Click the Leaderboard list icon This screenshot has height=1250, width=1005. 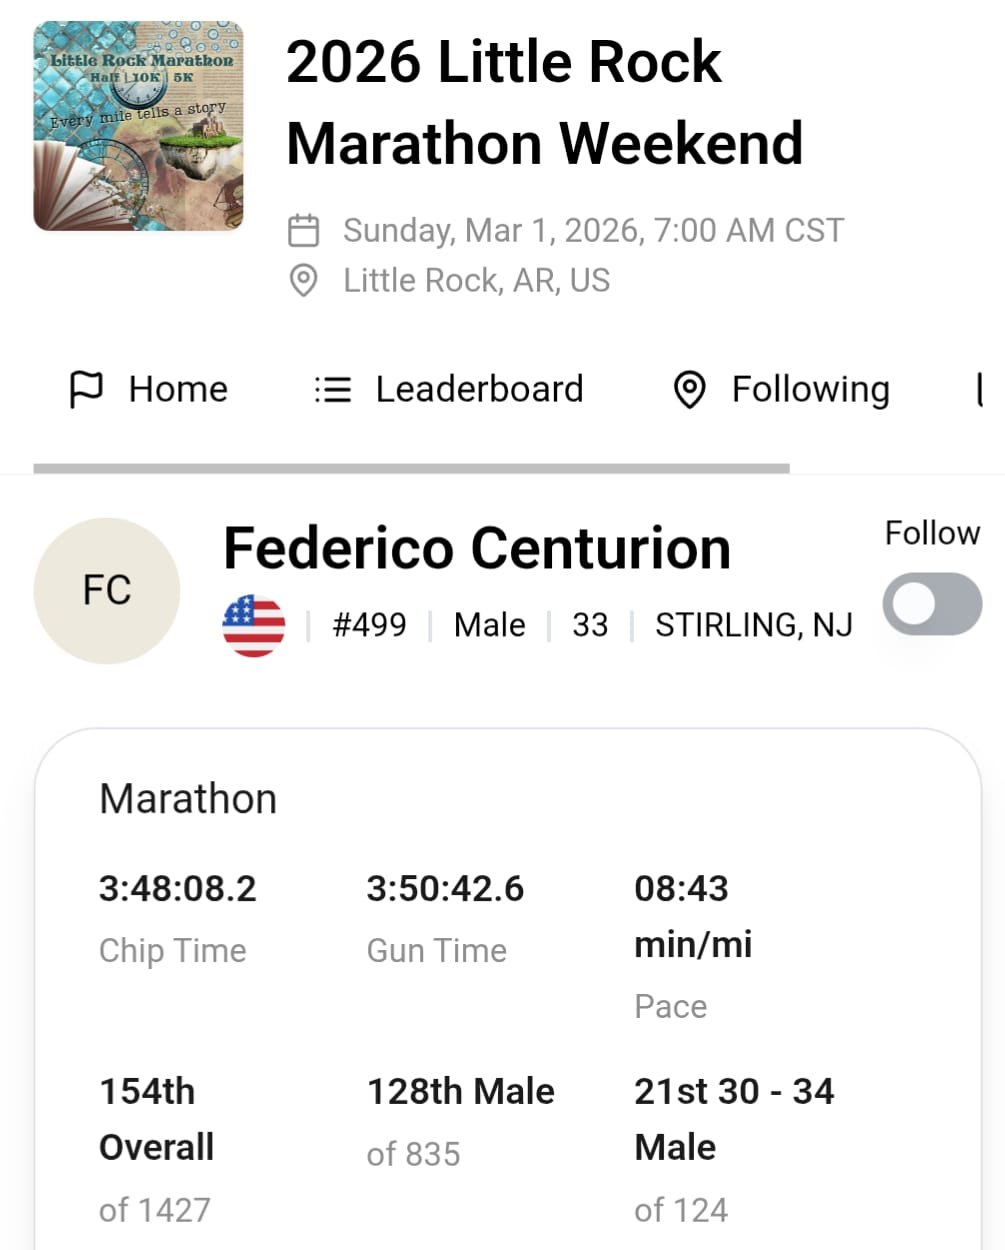click(333, 389)
